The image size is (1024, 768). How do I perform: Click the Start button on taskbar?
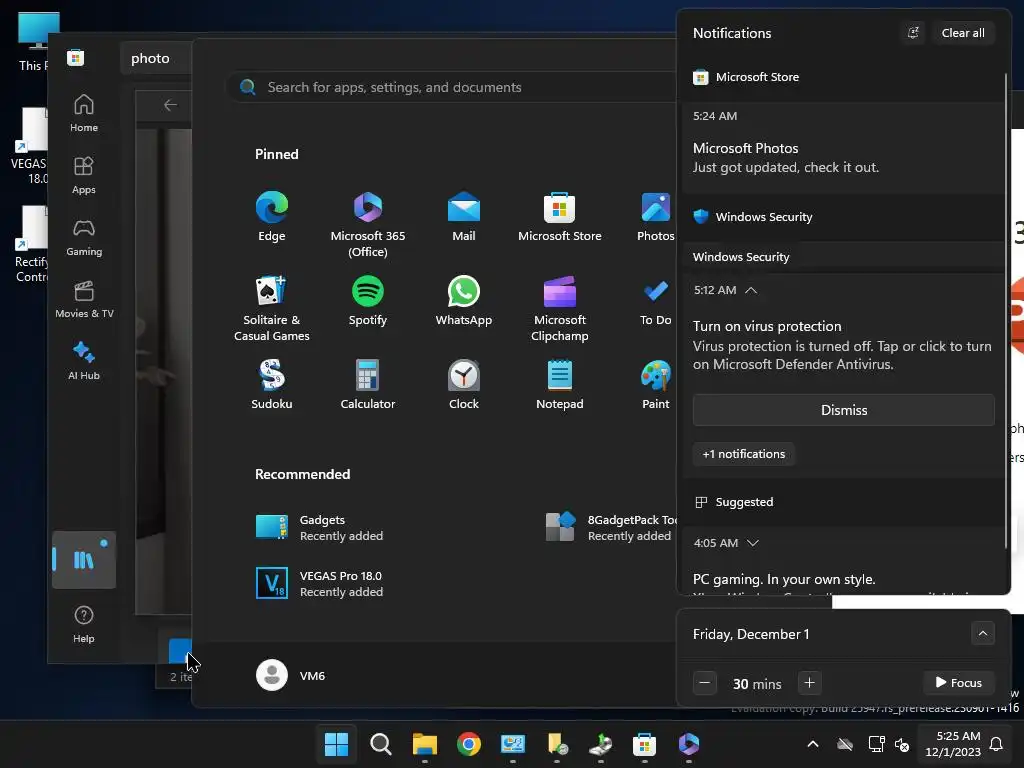[336, 744]
